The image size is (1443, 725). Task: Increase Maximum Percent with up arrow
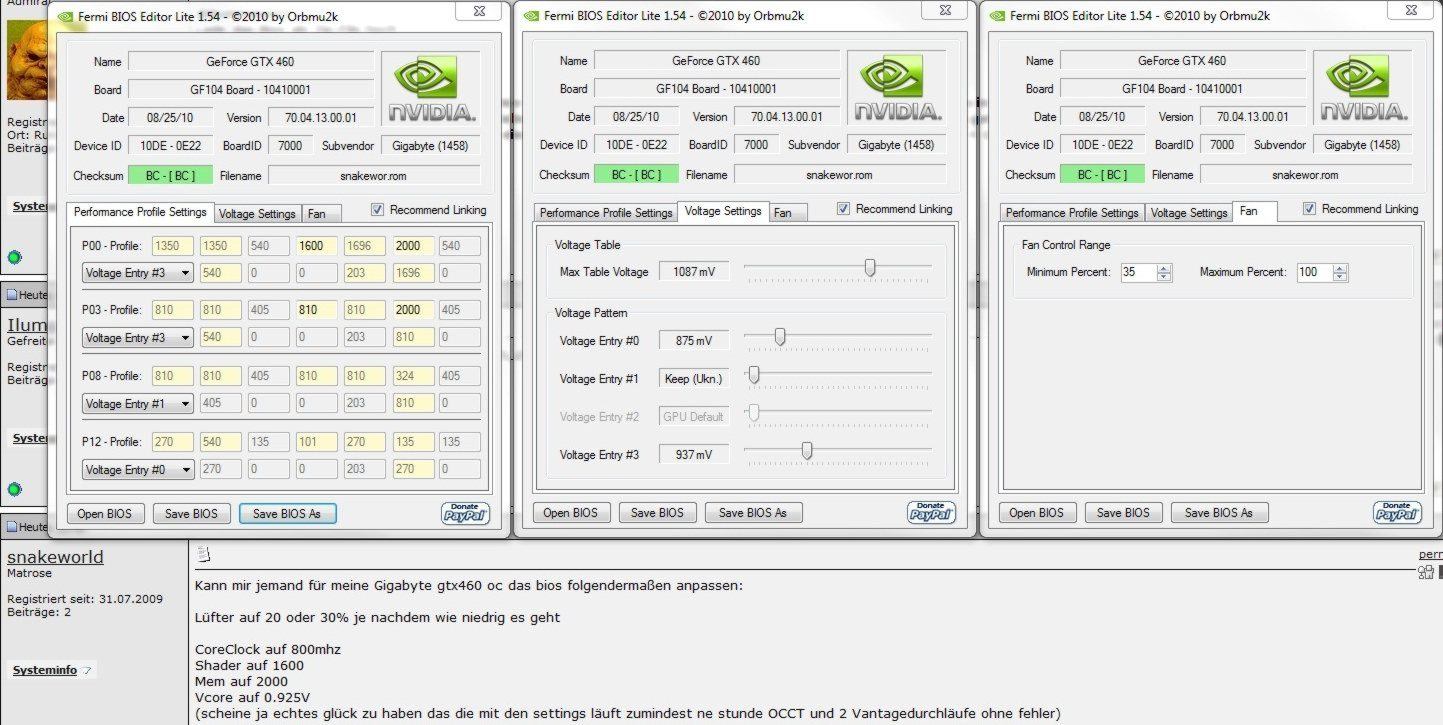(1340, 268)
